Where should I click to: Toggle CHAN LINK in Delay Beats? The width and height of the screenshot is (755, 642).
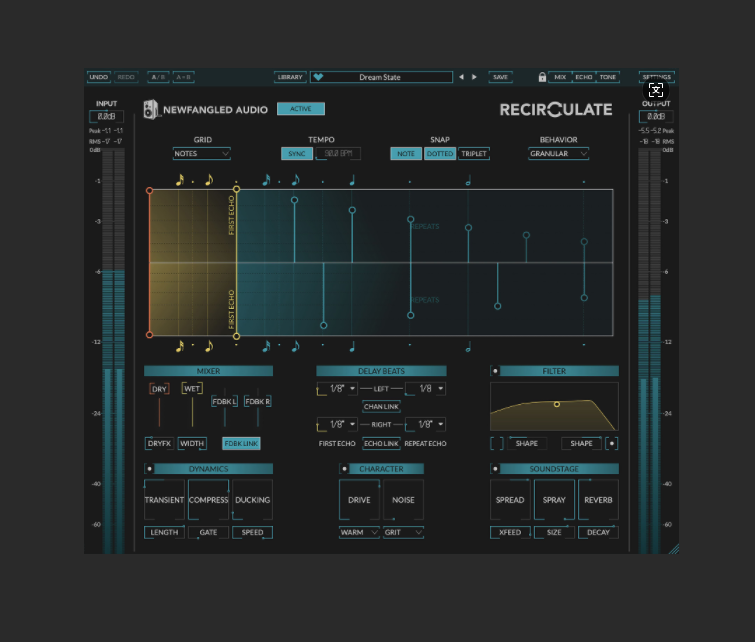pos(381,407)
